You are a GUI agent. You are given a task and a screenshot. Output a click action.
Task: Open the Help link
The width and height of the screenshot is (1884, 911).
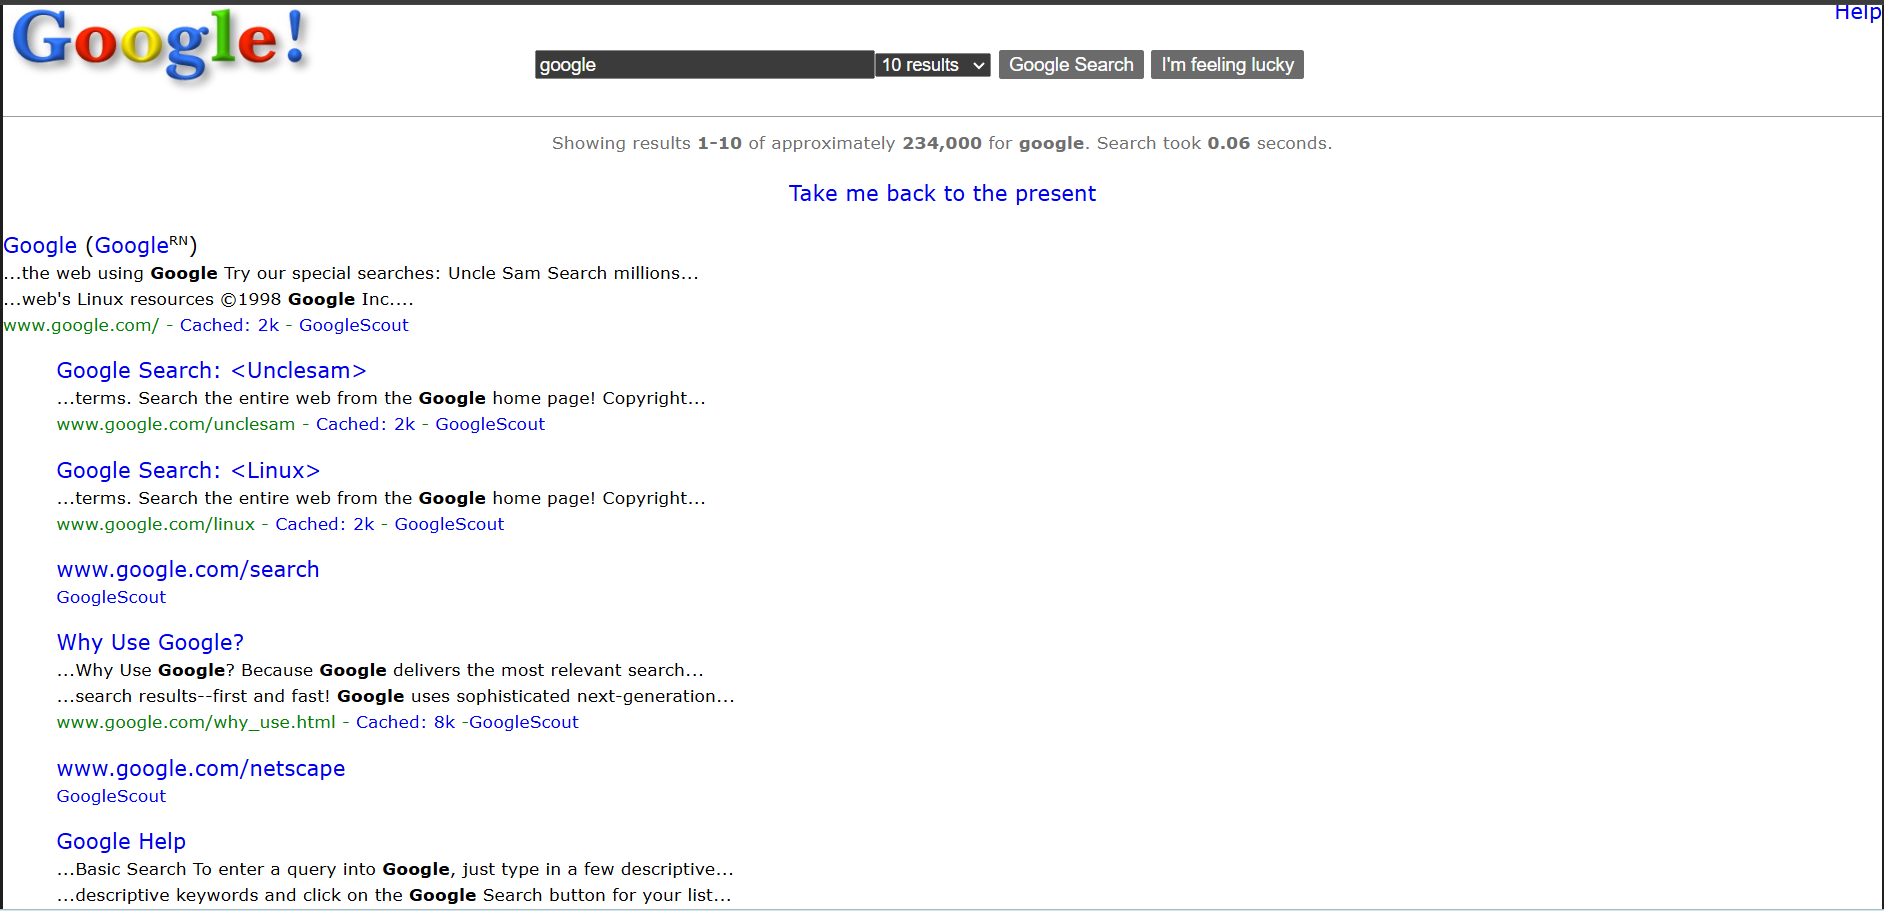click(1857, 12)
